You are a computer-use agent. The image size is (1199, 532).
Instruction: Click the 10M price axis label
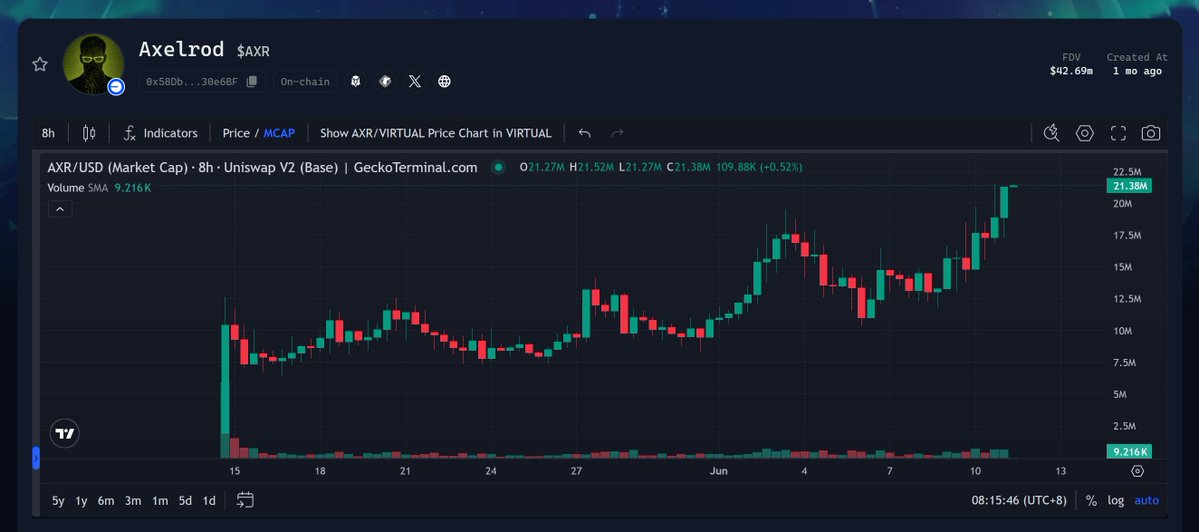(1123, 331)
